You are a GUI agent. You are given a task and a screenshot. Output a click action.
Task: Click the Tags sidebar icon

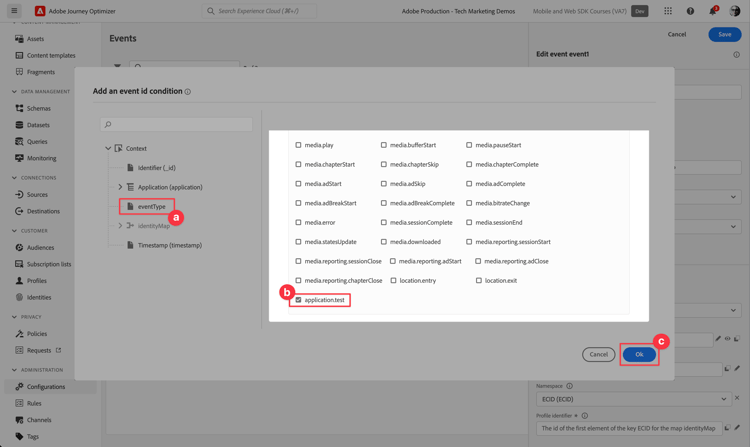[19, 436]
